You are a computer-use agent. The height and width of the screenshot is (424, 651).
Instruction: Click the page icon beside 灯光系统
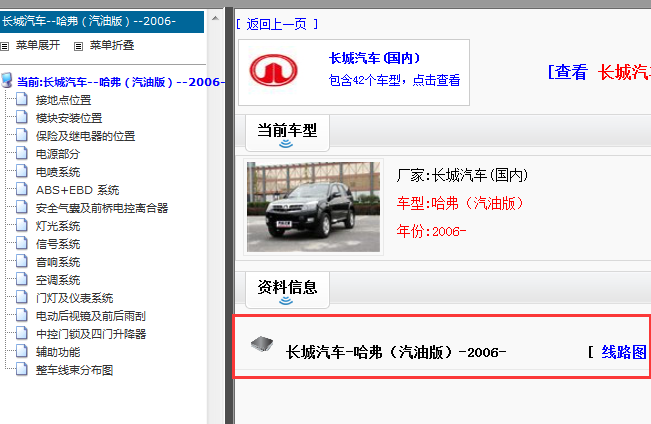[x=22, y=225]
